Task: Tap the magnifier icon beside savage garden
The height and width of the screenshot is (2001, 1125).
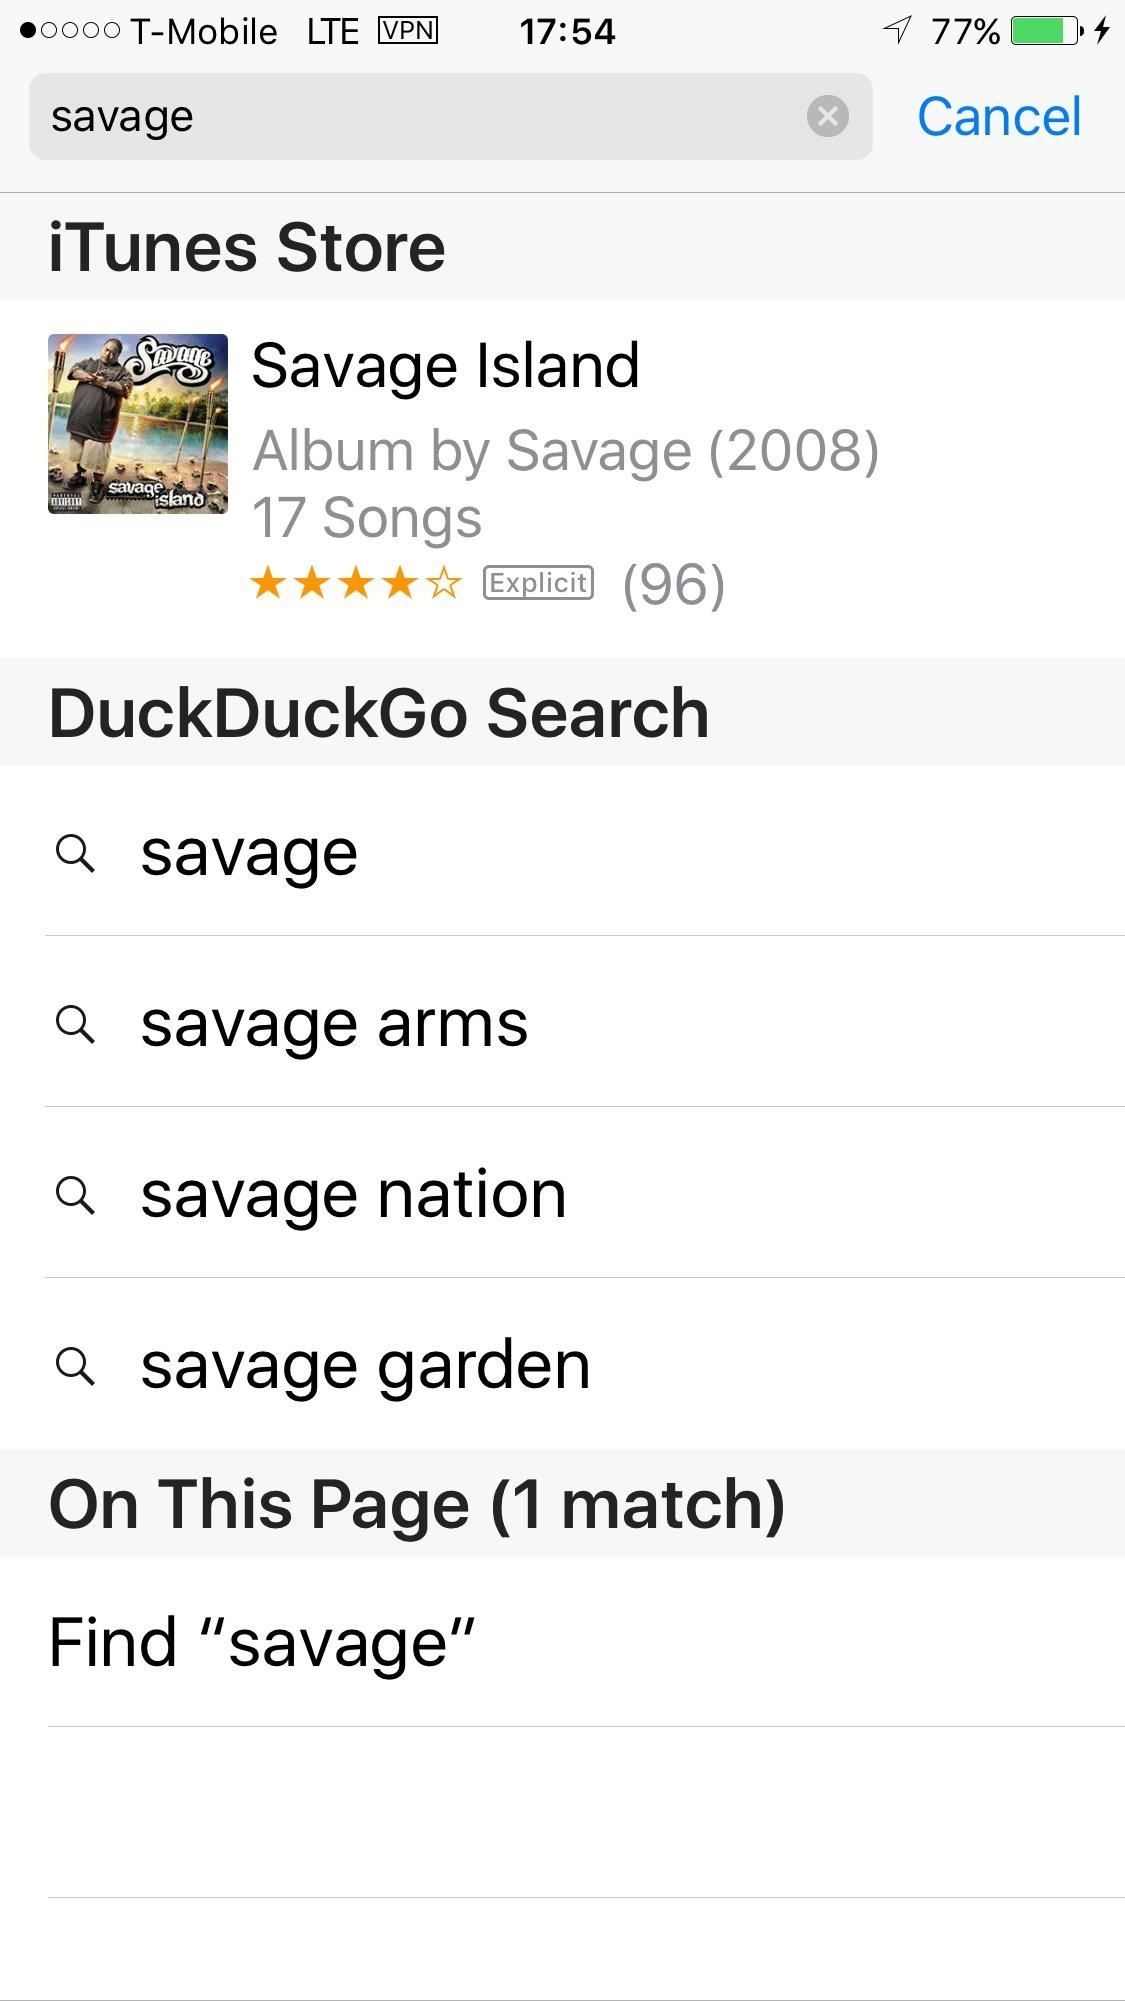Action: pyautogui.click(x=75, y=1366)
